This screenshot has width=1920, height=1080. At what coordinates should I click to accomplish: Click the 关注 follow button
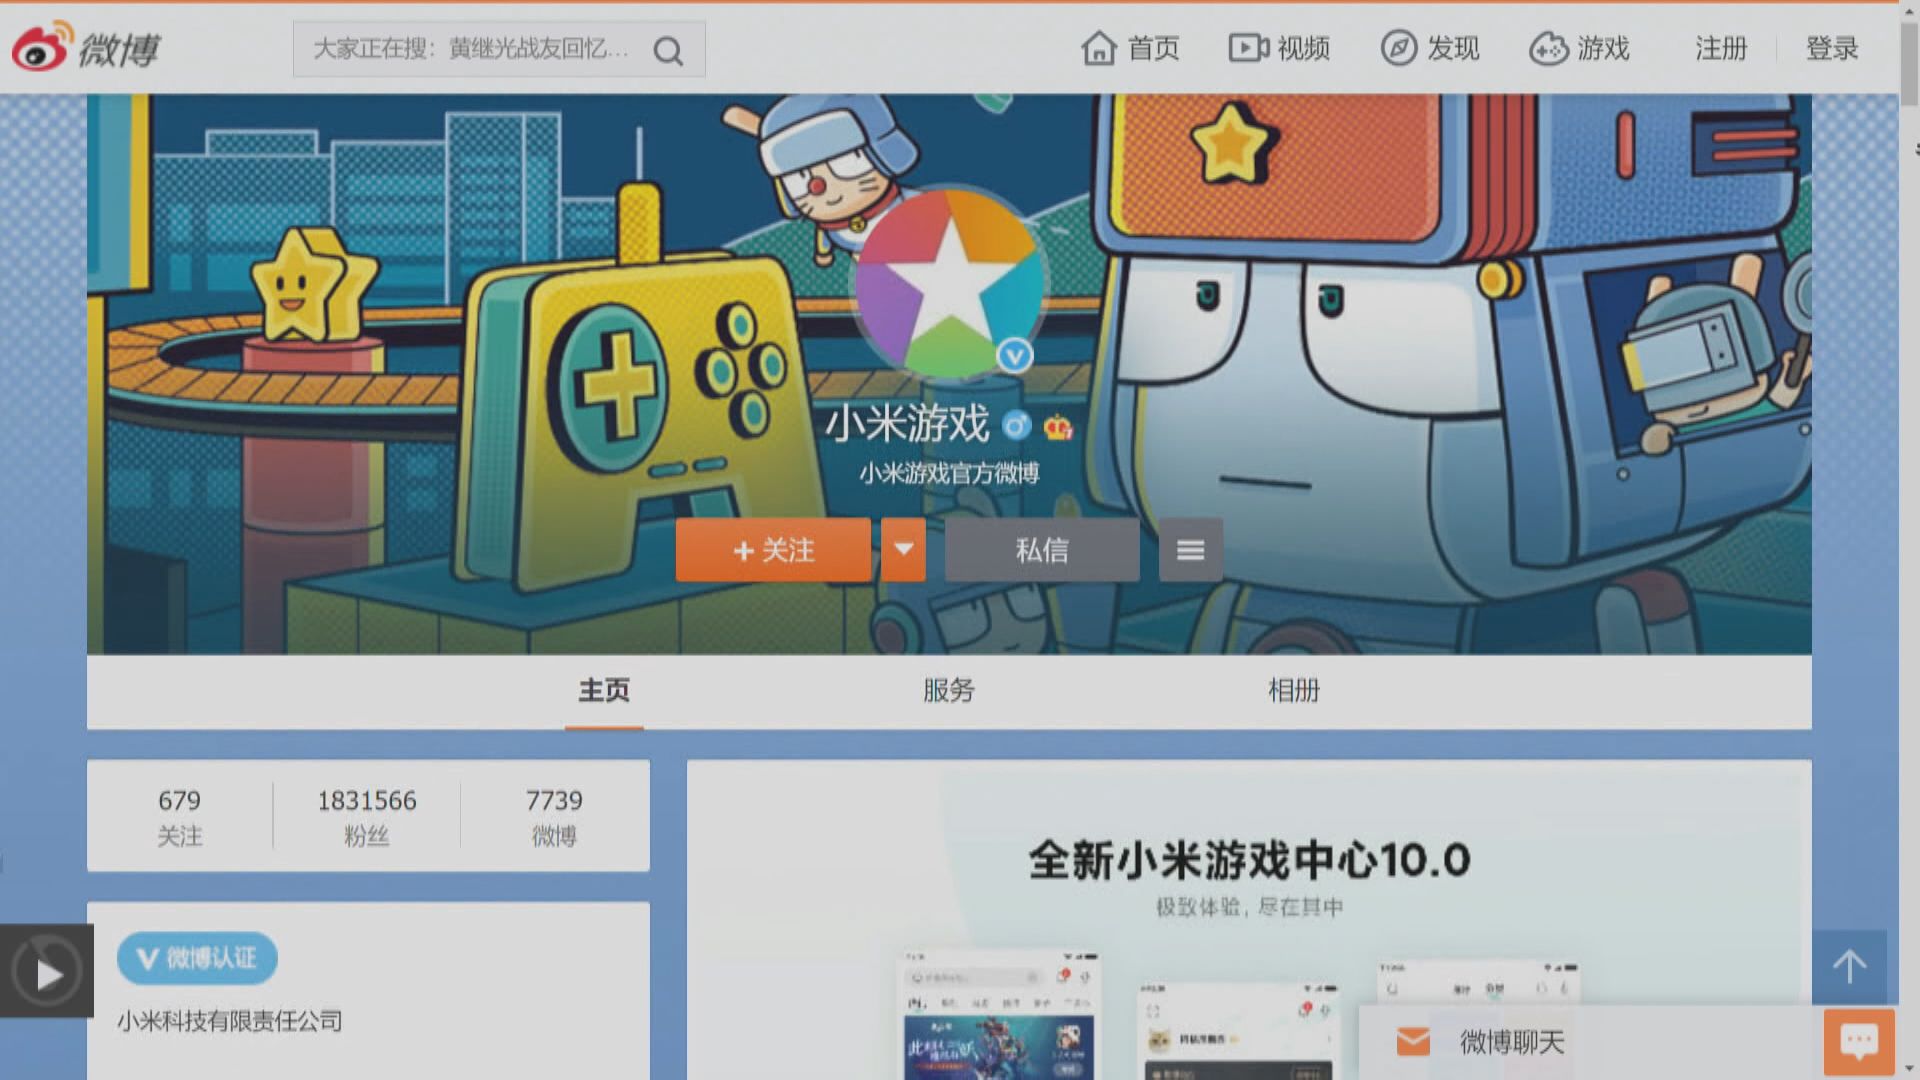775,550
